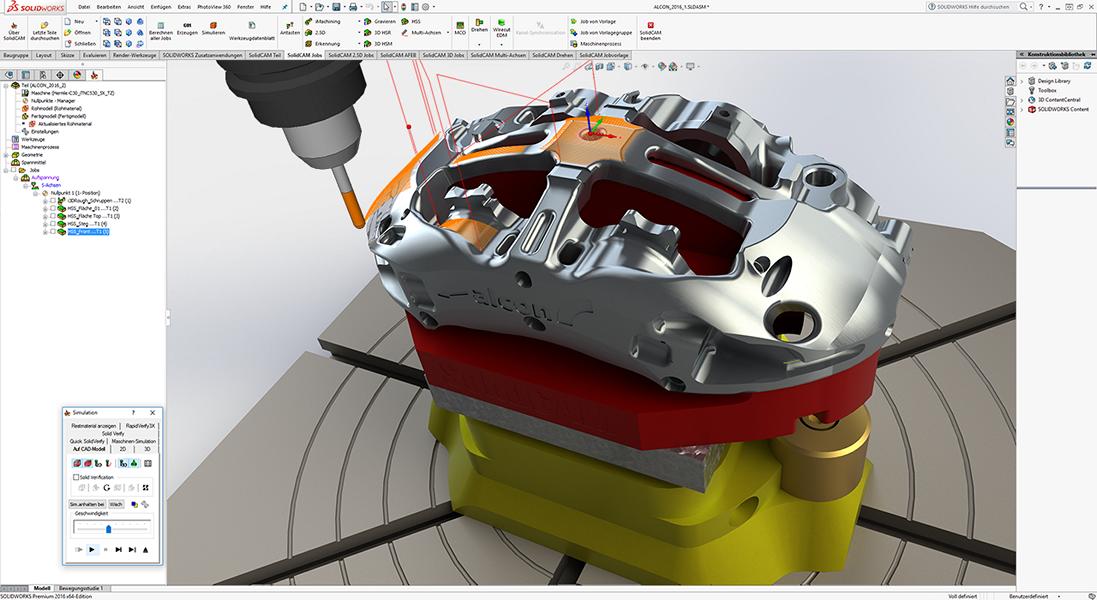Click SolidCAM beenden exit icon
This screenshot has width=1097, height=600.
pos(650,31)
